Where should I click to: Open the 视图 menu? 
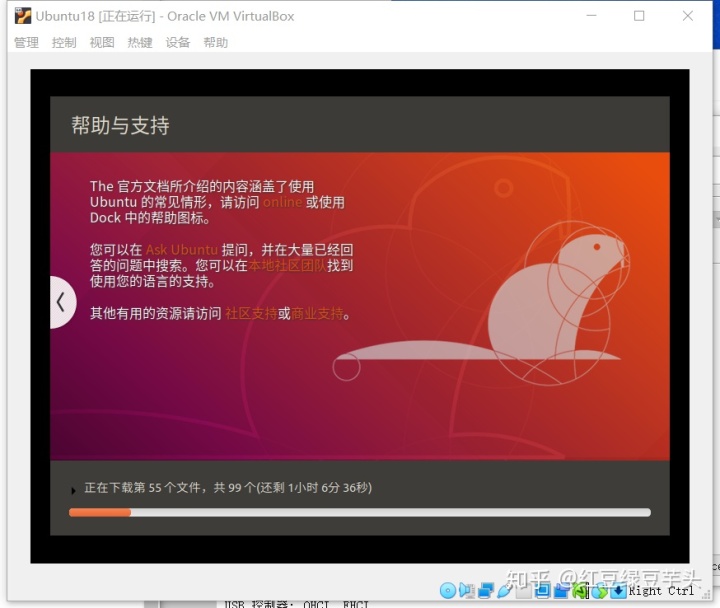coord(102,43)
